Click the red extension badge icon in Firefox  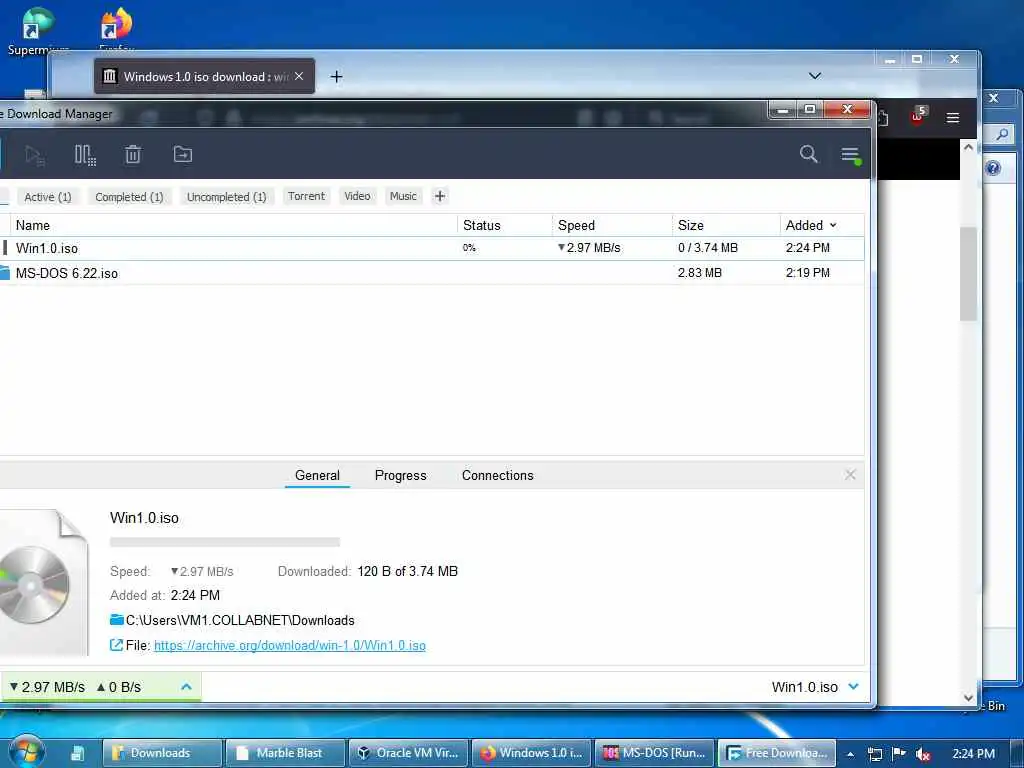point(918,116)
